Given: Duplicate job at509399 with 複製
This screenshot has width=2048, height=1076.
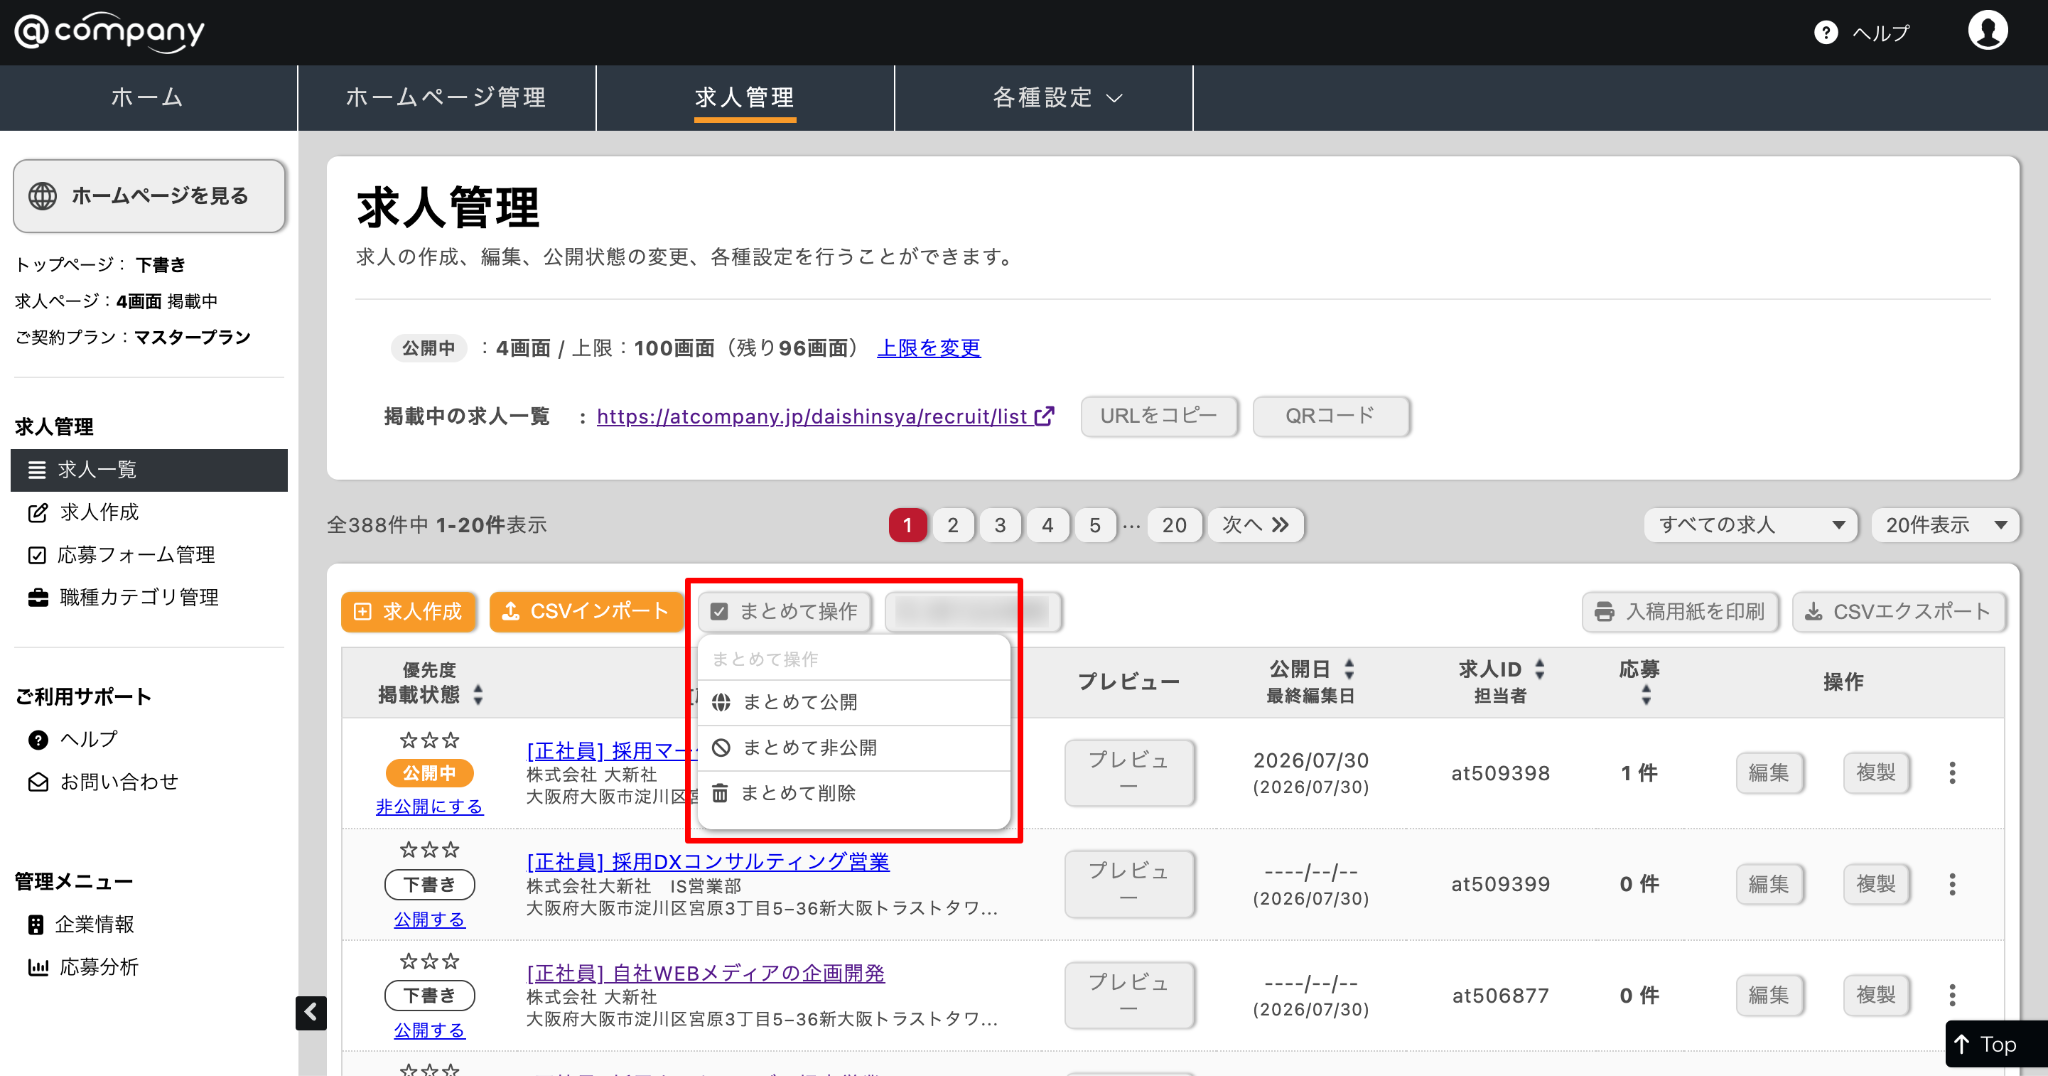Looking at the screenshot, I should pyautogui.click(x=1877, y=884).
